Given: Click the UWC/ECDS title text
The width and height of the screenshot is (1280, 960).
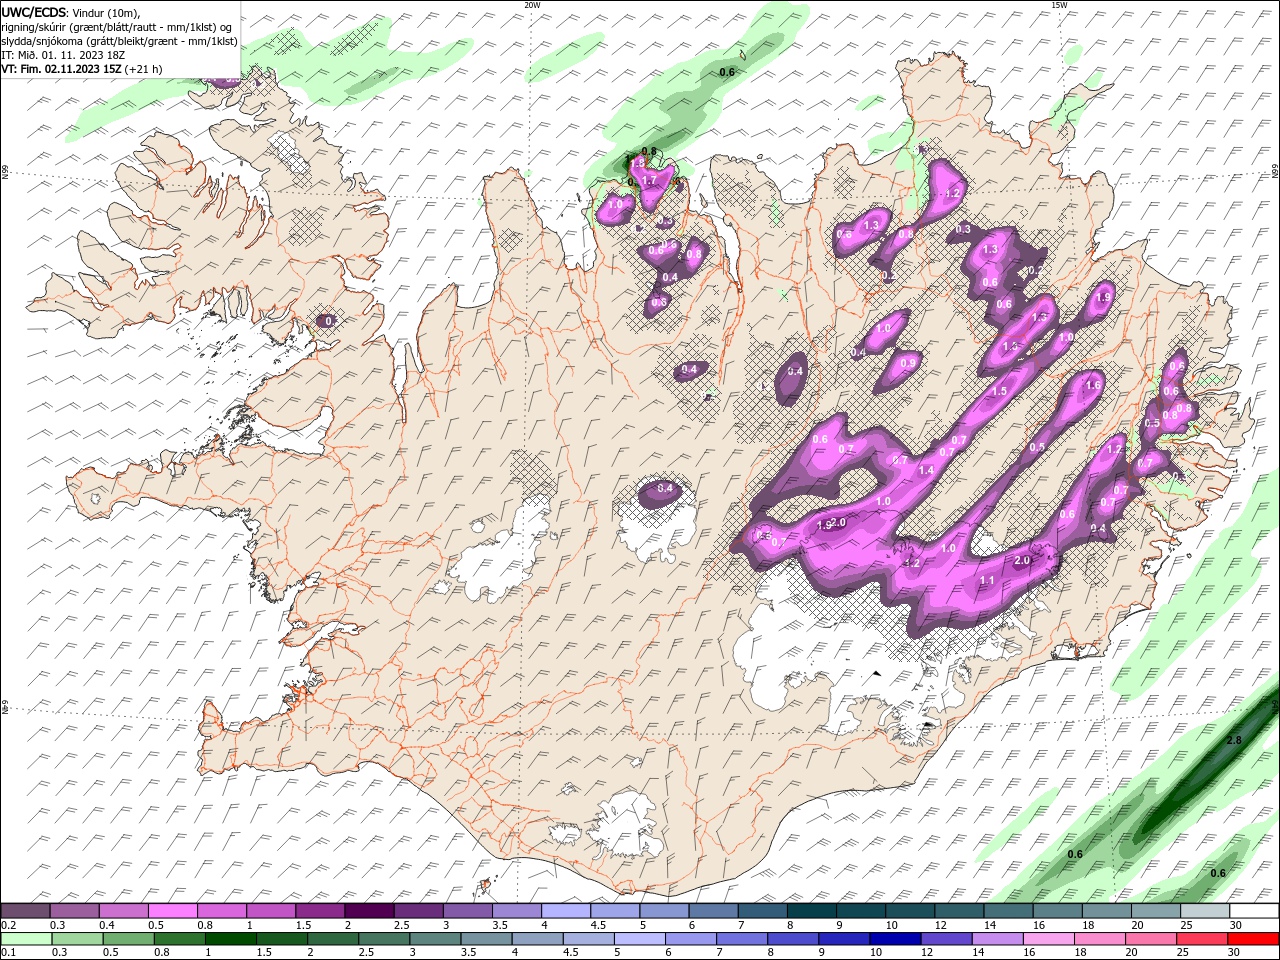Looking at the screenshot, I should pyautogui.click(x=34, y=12).
